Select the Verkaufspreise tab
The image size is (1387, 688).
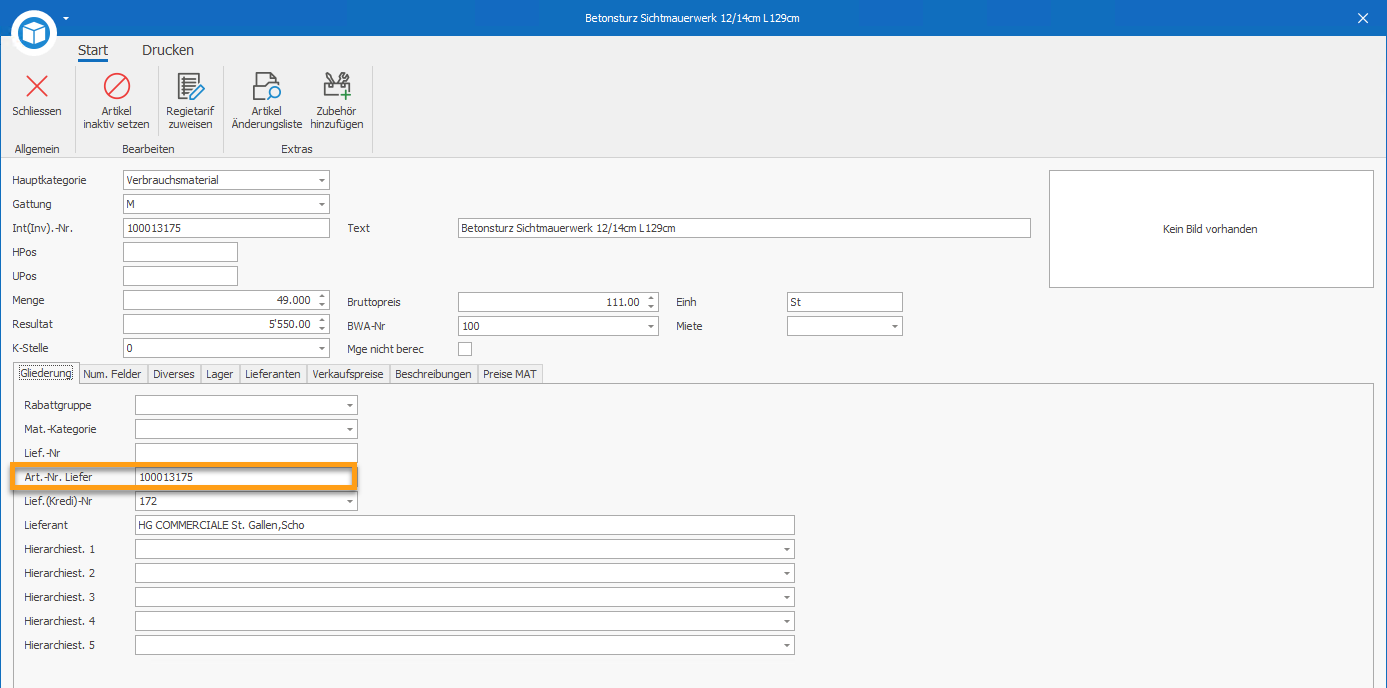347,374
